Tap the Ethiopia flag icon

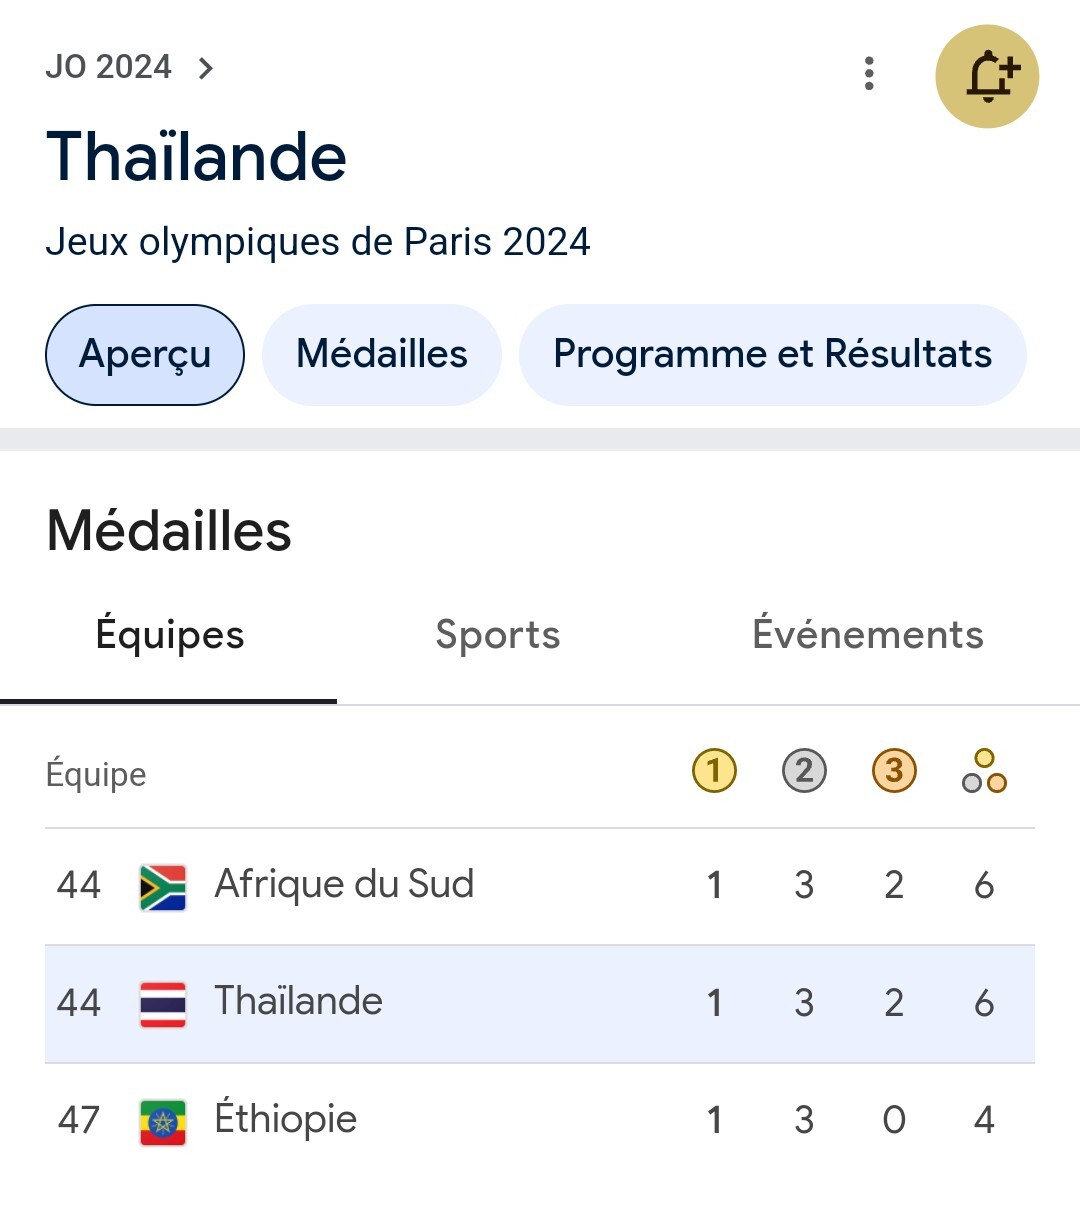163,1121
